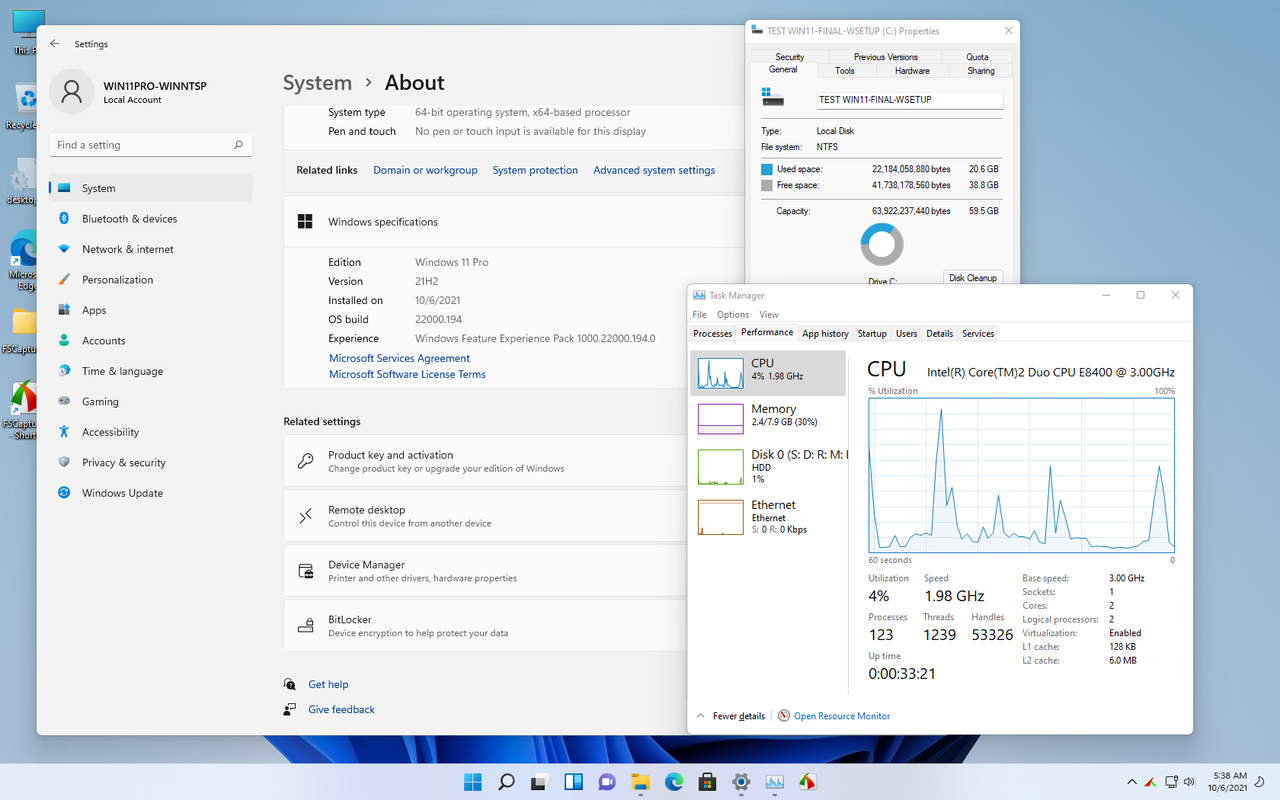This screenshot has height=800, width=1280.
Task: Click Domain or workgroup link
Action: coord(425,170)
